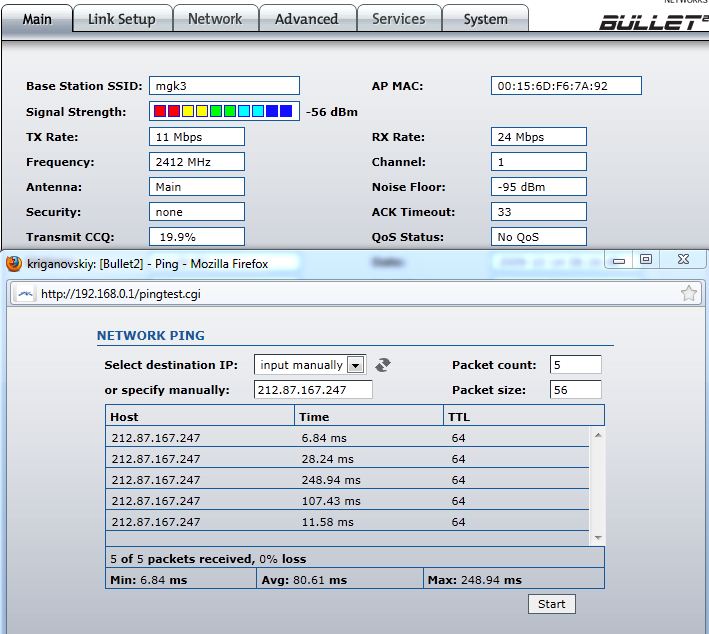The height and width of the screenshot is (634, 709).
Task: Click the signal strength color bar
Action: (224, 111)
